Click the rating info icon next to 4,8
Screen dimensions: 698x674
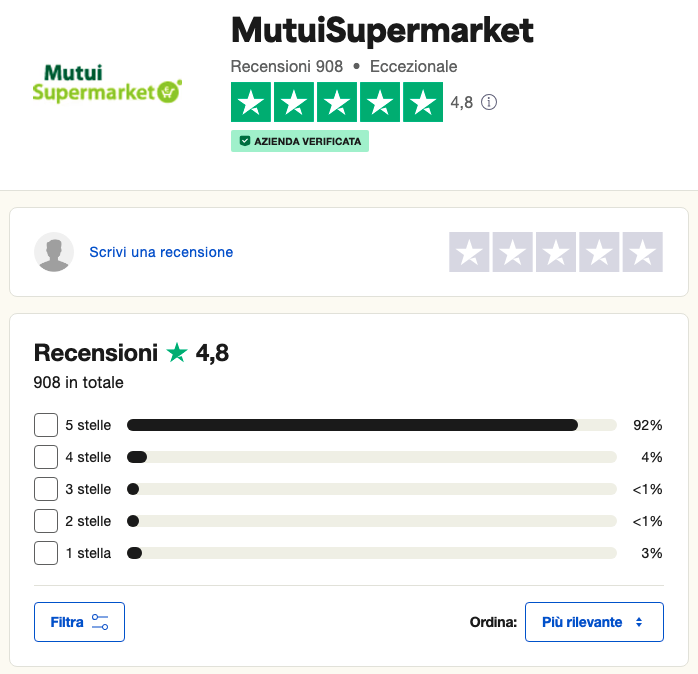(489, 102)
